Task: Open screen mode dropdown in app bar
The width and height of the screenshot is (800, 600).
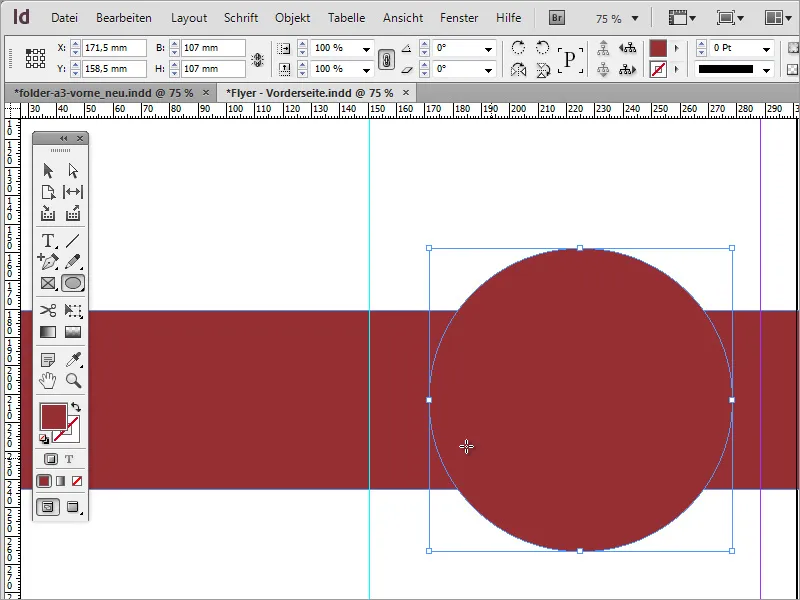Action: click(731, 18)
